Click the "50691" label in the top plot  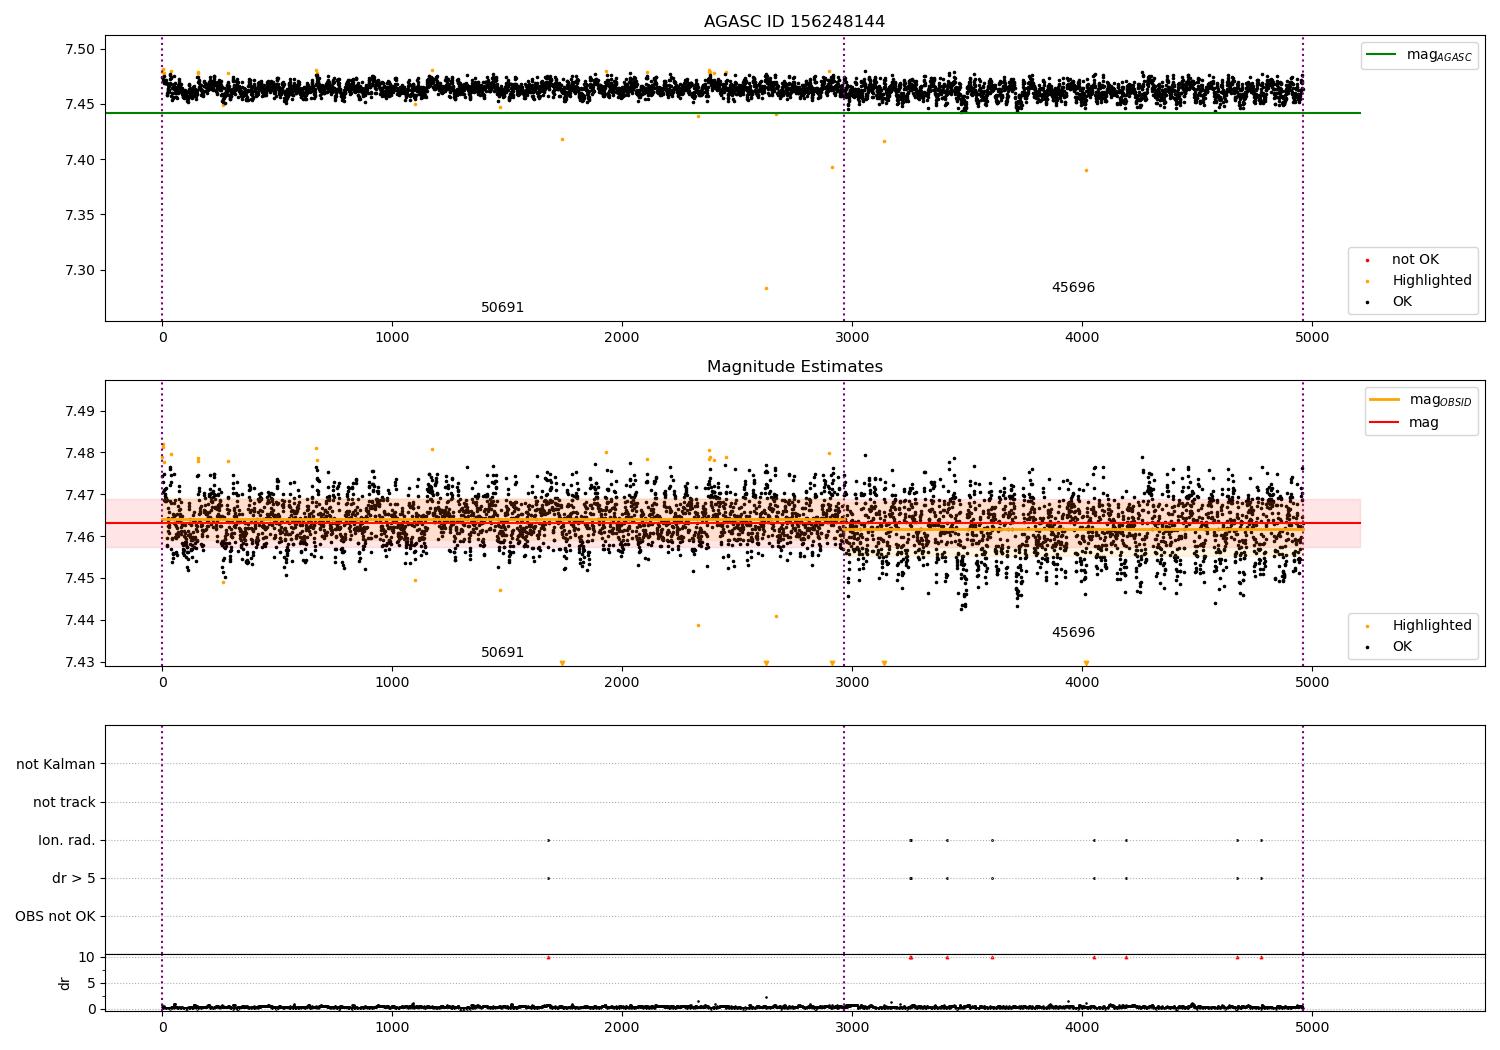coord(502,308)
